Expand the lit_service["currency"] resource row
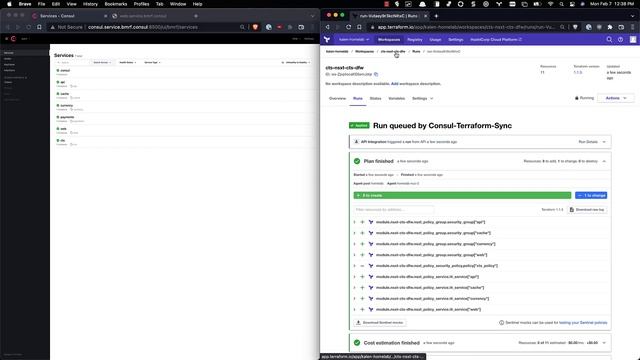The width and height of the screenshot is (640, 360). point(354,298)
